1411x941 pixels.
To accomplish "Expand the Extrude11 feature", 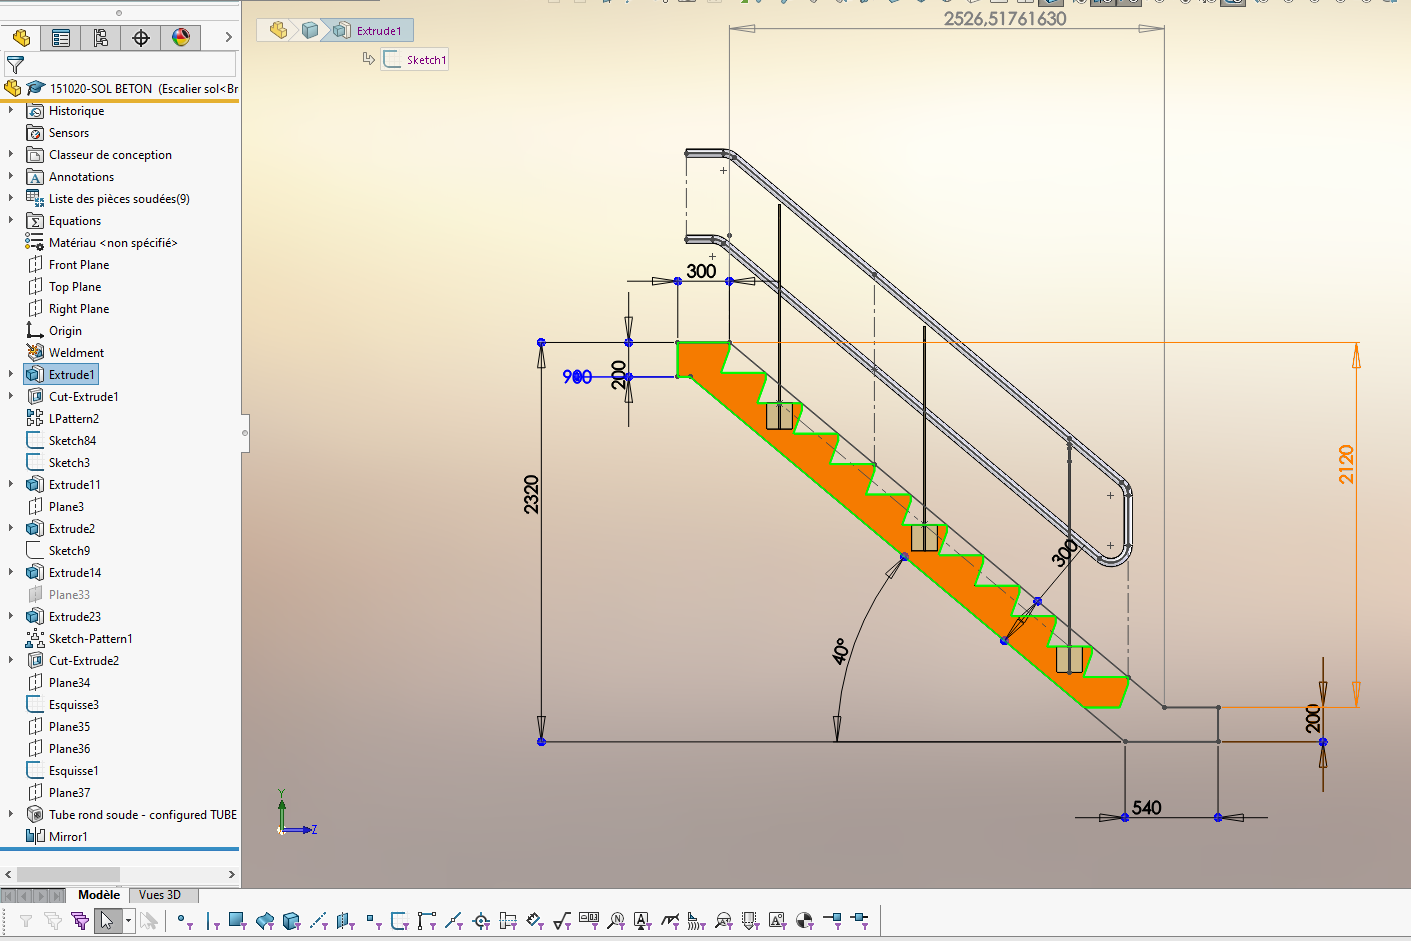I will [11, 485].
